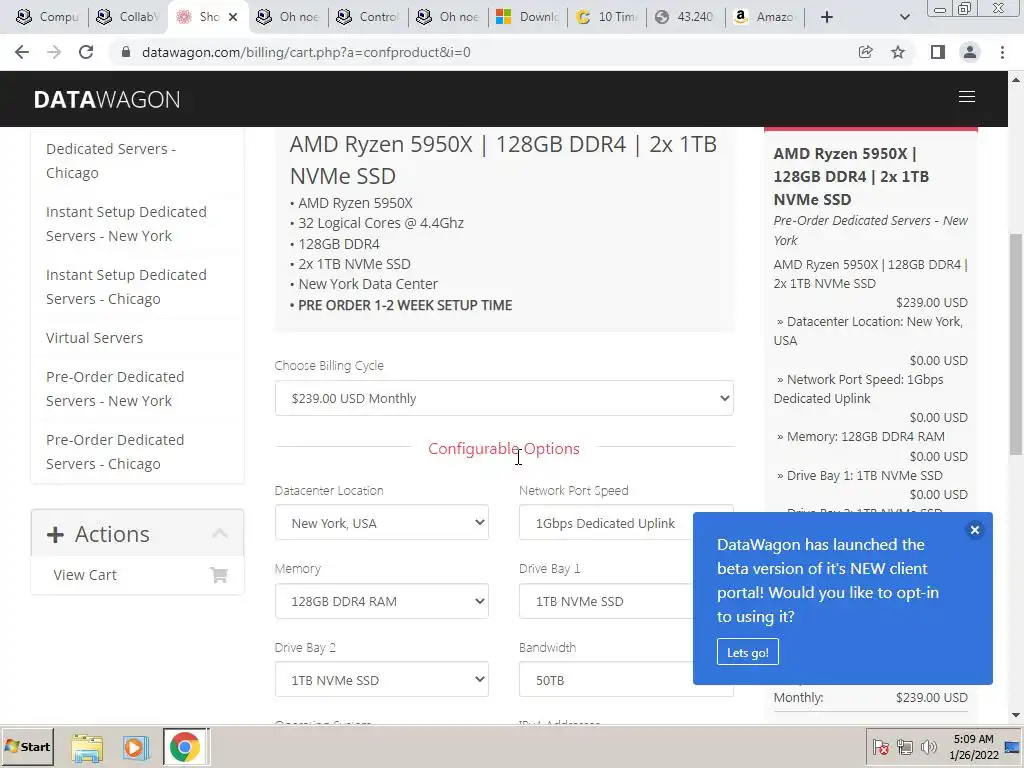
Task: Click the scrollbar down arrow
Action: (x=1016, y=716)
